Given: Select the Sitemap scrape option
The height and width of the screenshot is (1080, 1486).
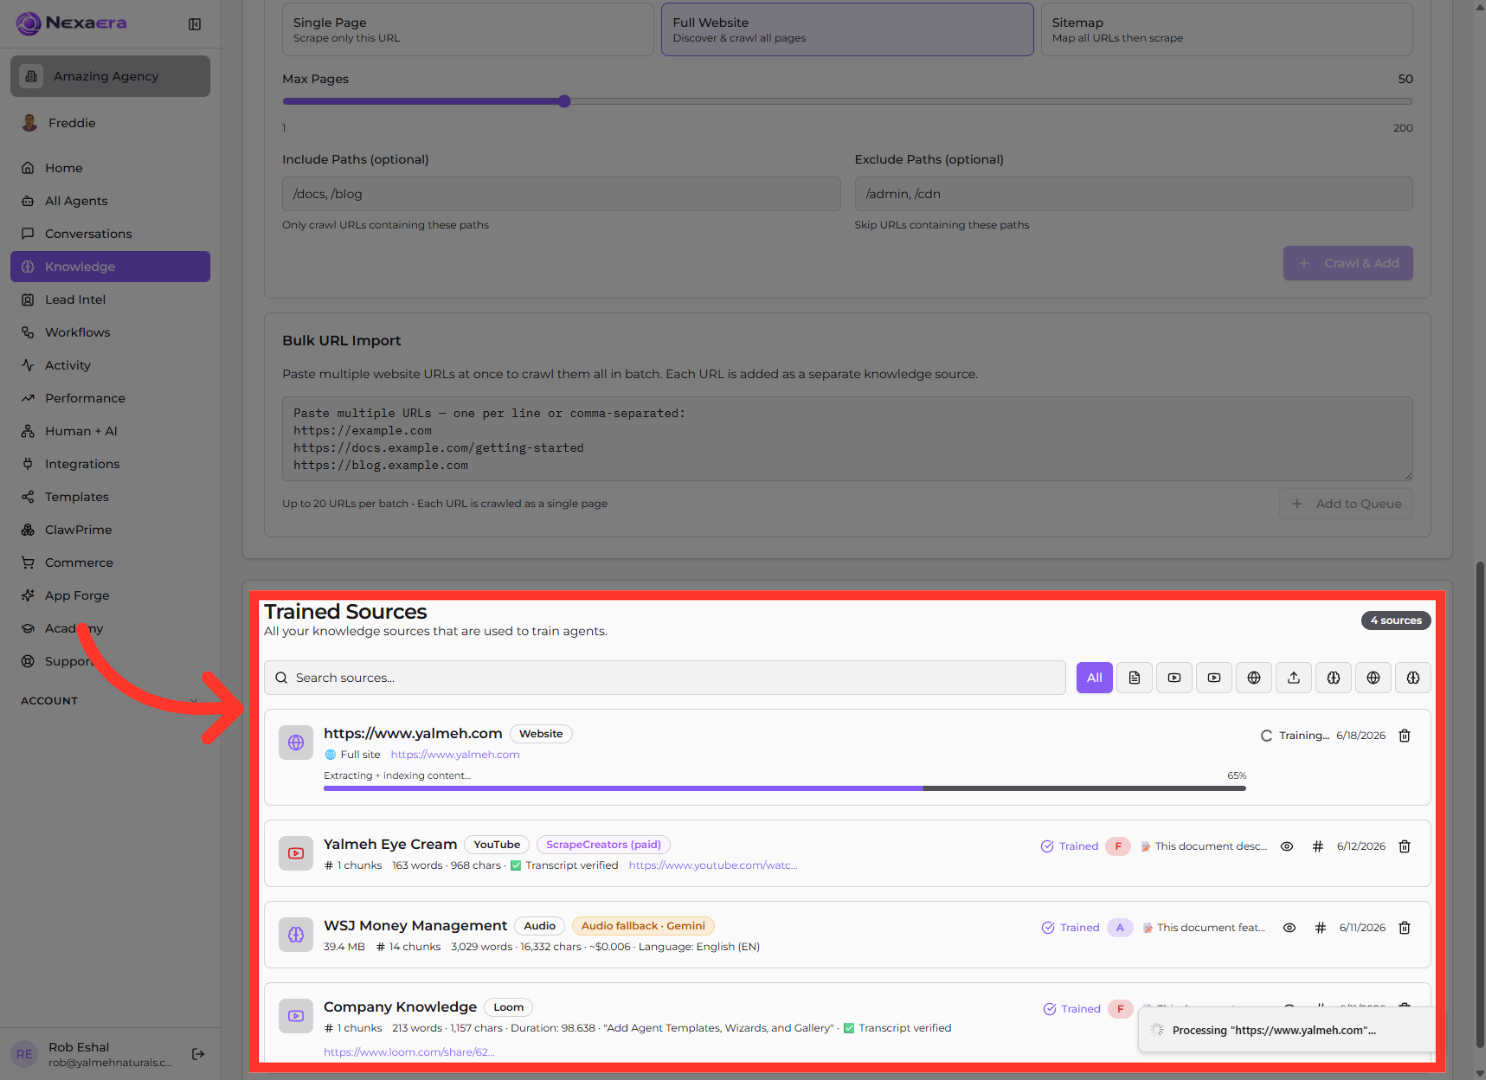Looking at the screenshot, I should (x=1227, y=29).
